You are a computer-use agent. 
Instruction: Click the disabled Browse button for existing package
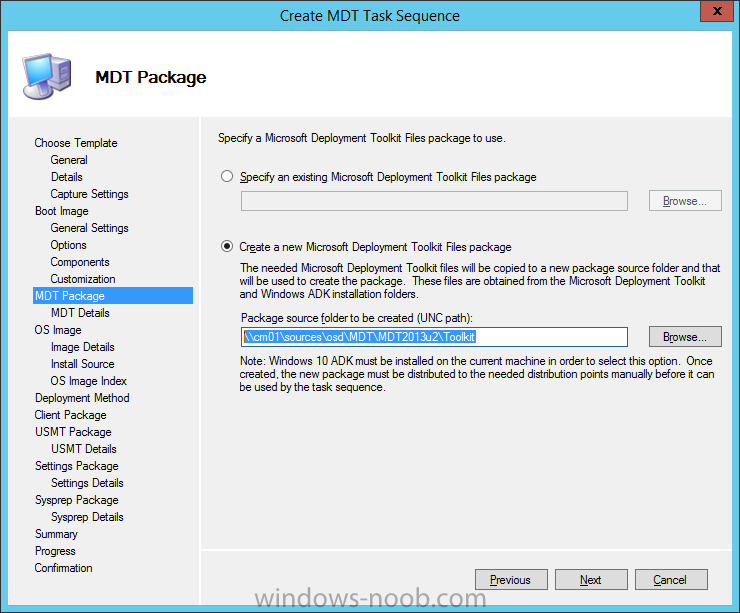[685, 201]
